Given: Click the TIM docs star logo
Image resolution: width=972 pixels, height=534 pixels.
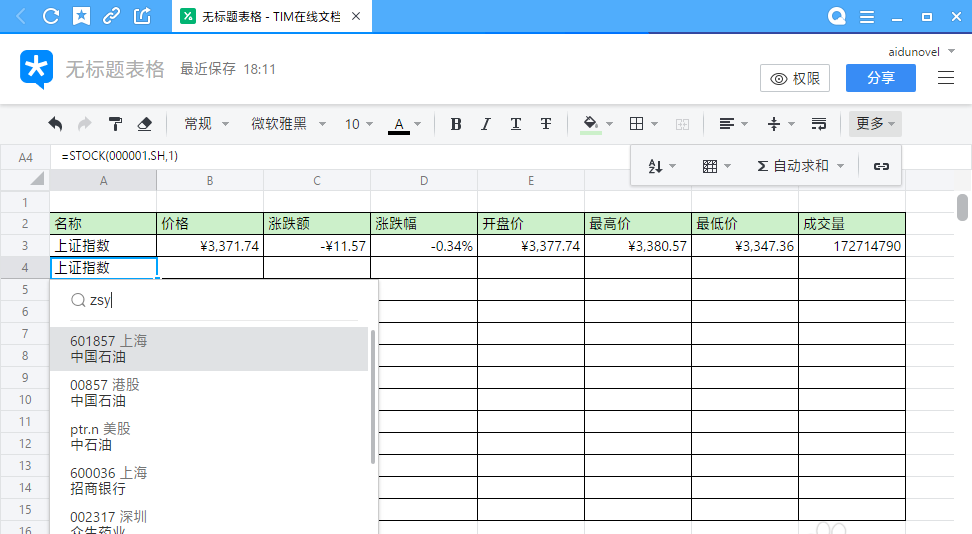Looking at the screenshot, I should [x=36, y=69].
